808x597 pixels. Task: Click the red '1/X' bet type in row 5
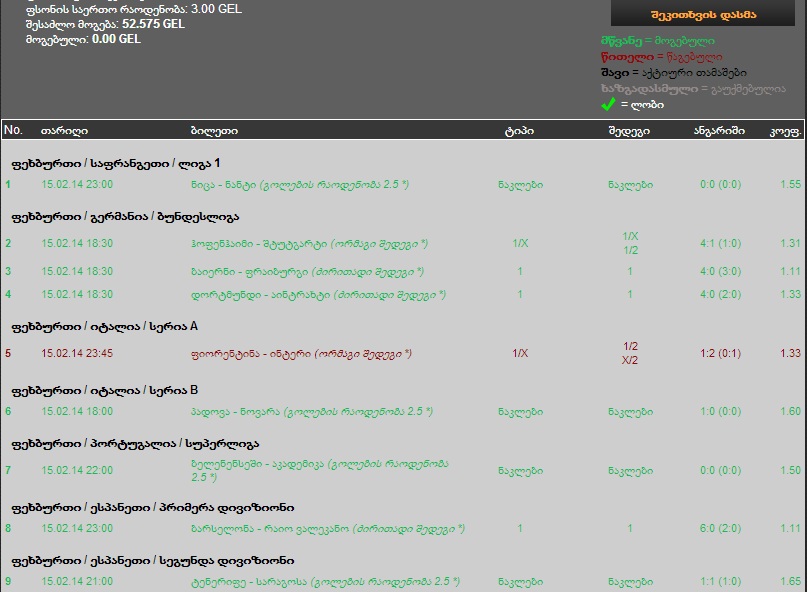520,353
